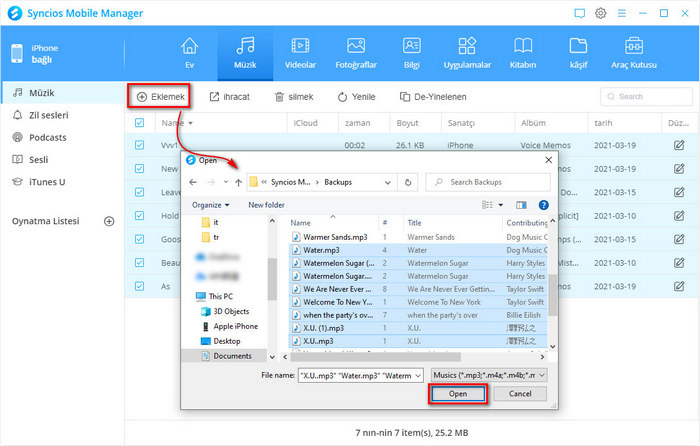Toggle the select-all checkbox in table header
The height and width of the screenshot is (446, 700).
click(139, 123)
